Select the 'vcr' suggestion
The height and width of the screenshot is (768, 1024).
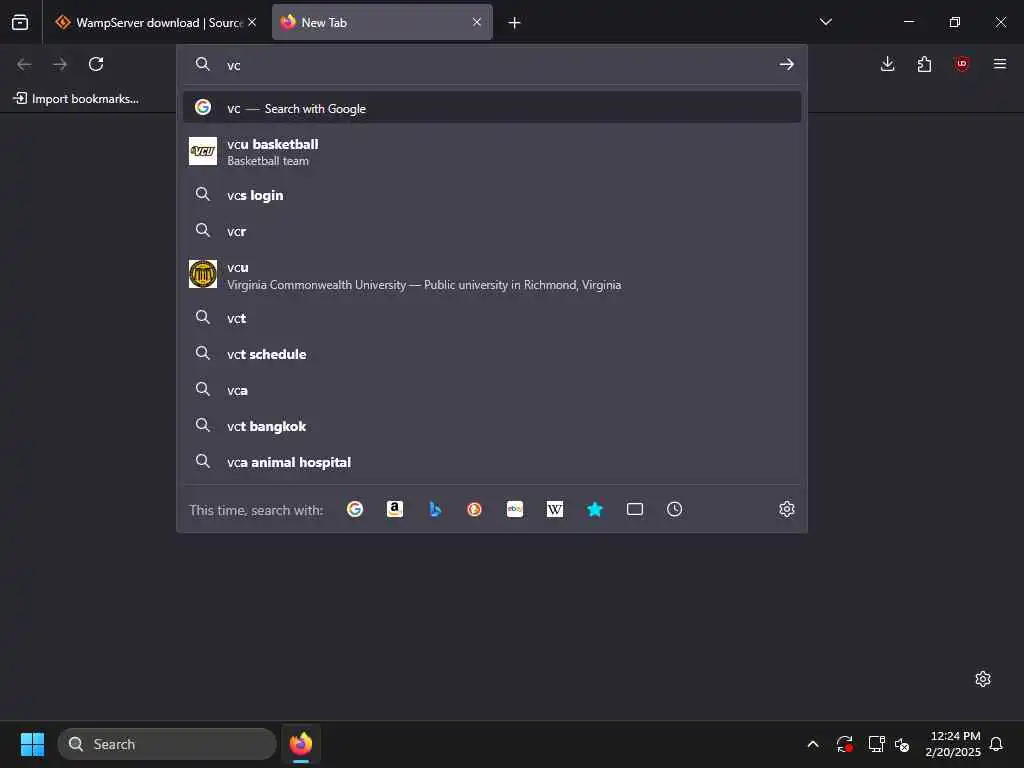[x=492, y=231]
